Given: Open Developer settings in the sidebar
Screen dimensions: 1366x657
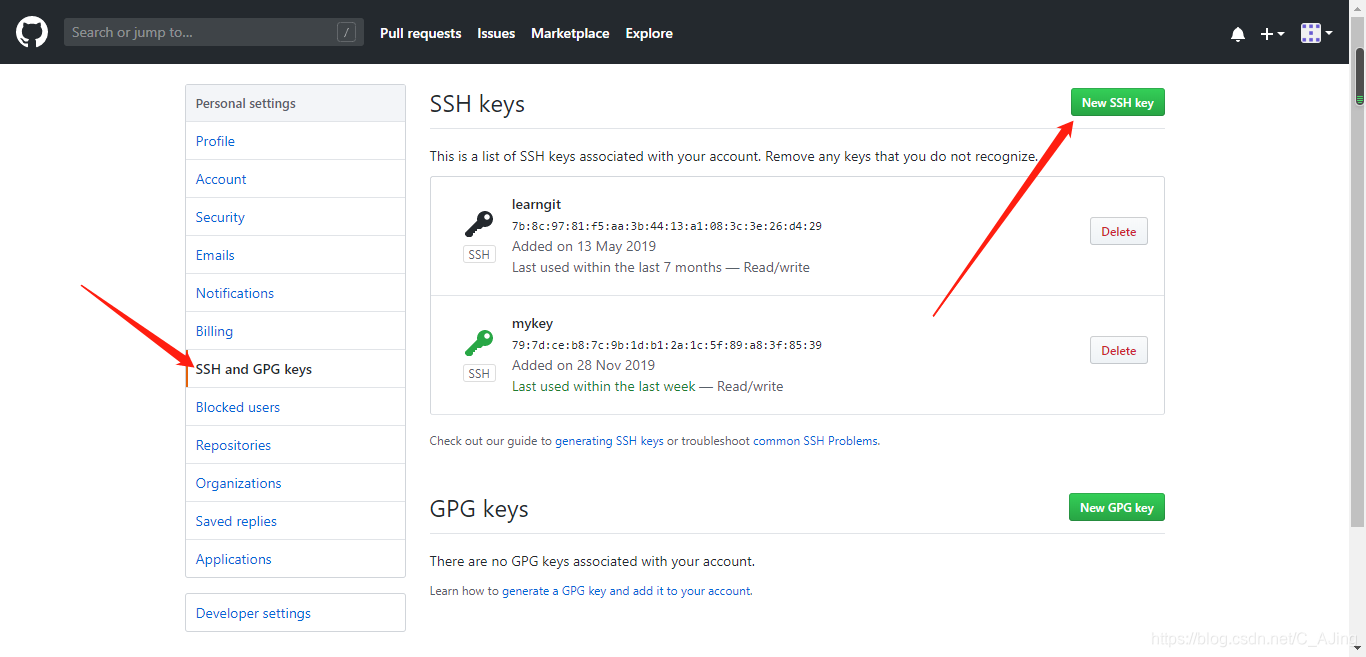Looking at the screenshot, I should click(x=253, y=612).
